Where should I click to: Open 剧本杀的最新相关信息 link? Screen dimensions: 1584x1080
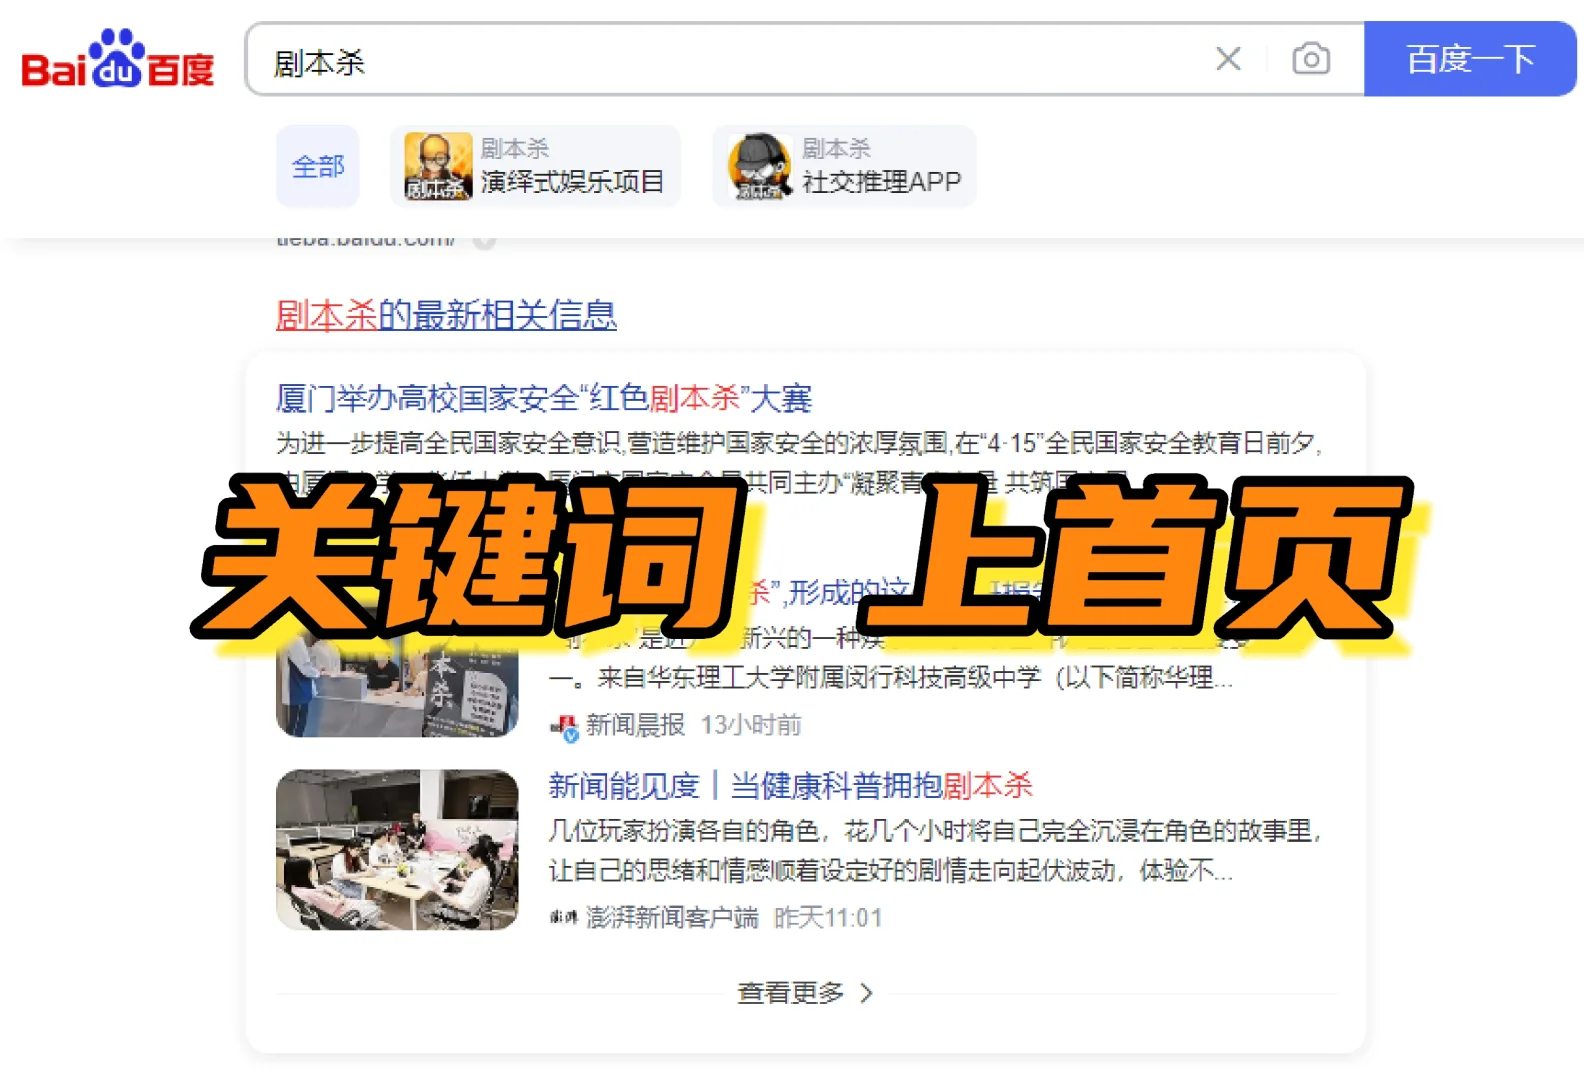click(446, 315)
